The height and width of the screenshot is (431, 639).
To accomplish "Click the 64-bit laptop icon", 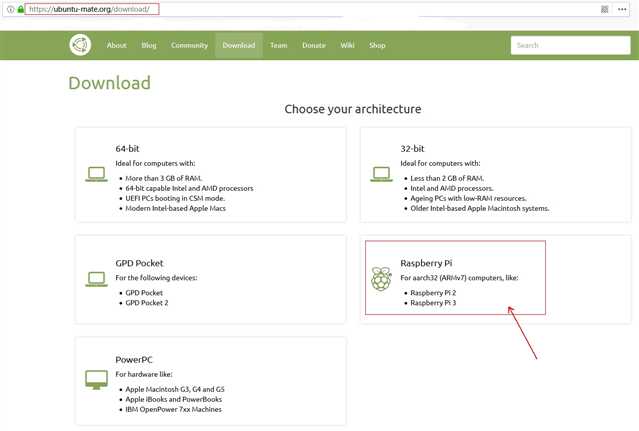I will pyautogui.click(x=97, y=174).
